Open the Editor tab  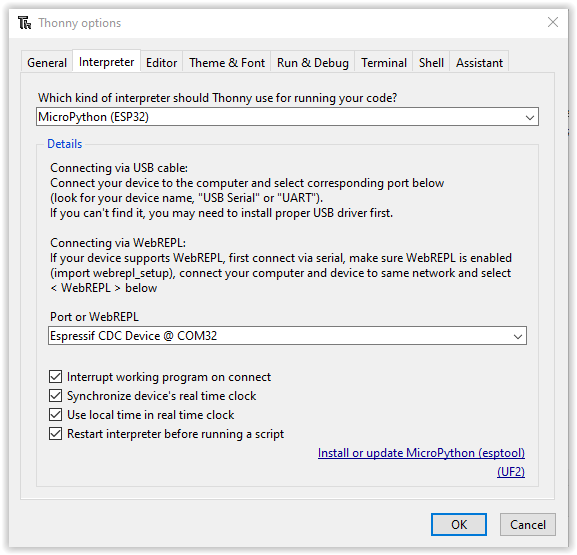[161, 63]
